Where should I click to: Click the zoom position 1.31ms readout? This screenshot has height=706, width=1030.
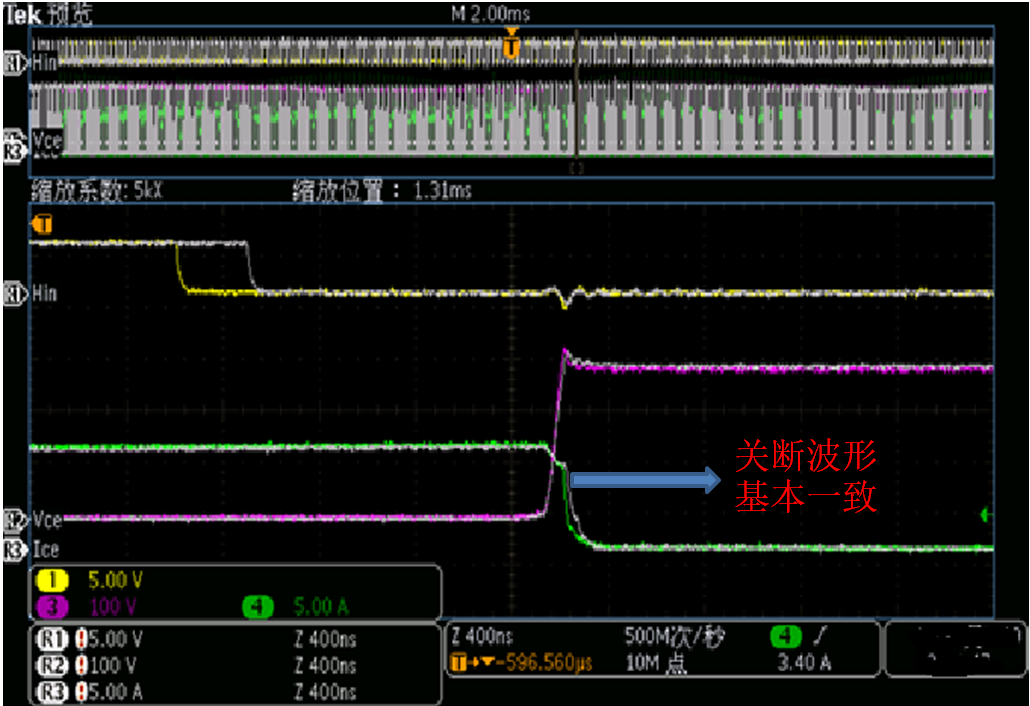(382, 190)
